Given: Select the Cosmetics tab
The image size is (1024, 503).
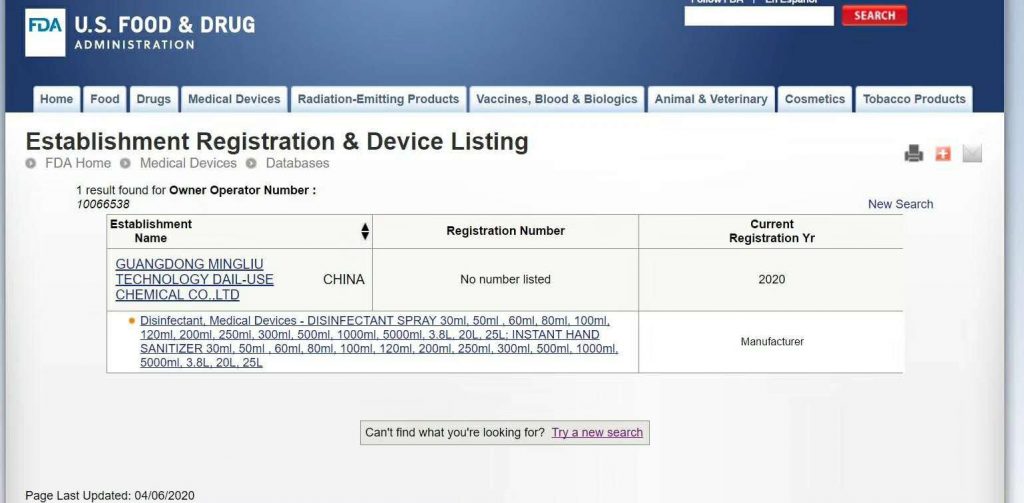Looking at the screenshot, I should [815, 99].
